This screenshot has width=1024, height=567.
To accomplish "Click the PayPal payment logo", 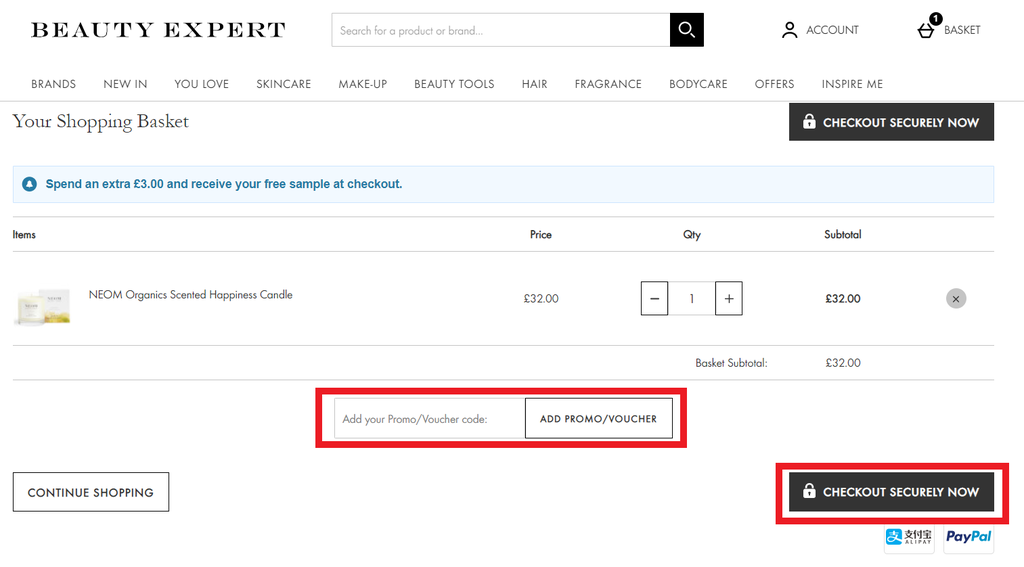I will (x=968, y=537).
